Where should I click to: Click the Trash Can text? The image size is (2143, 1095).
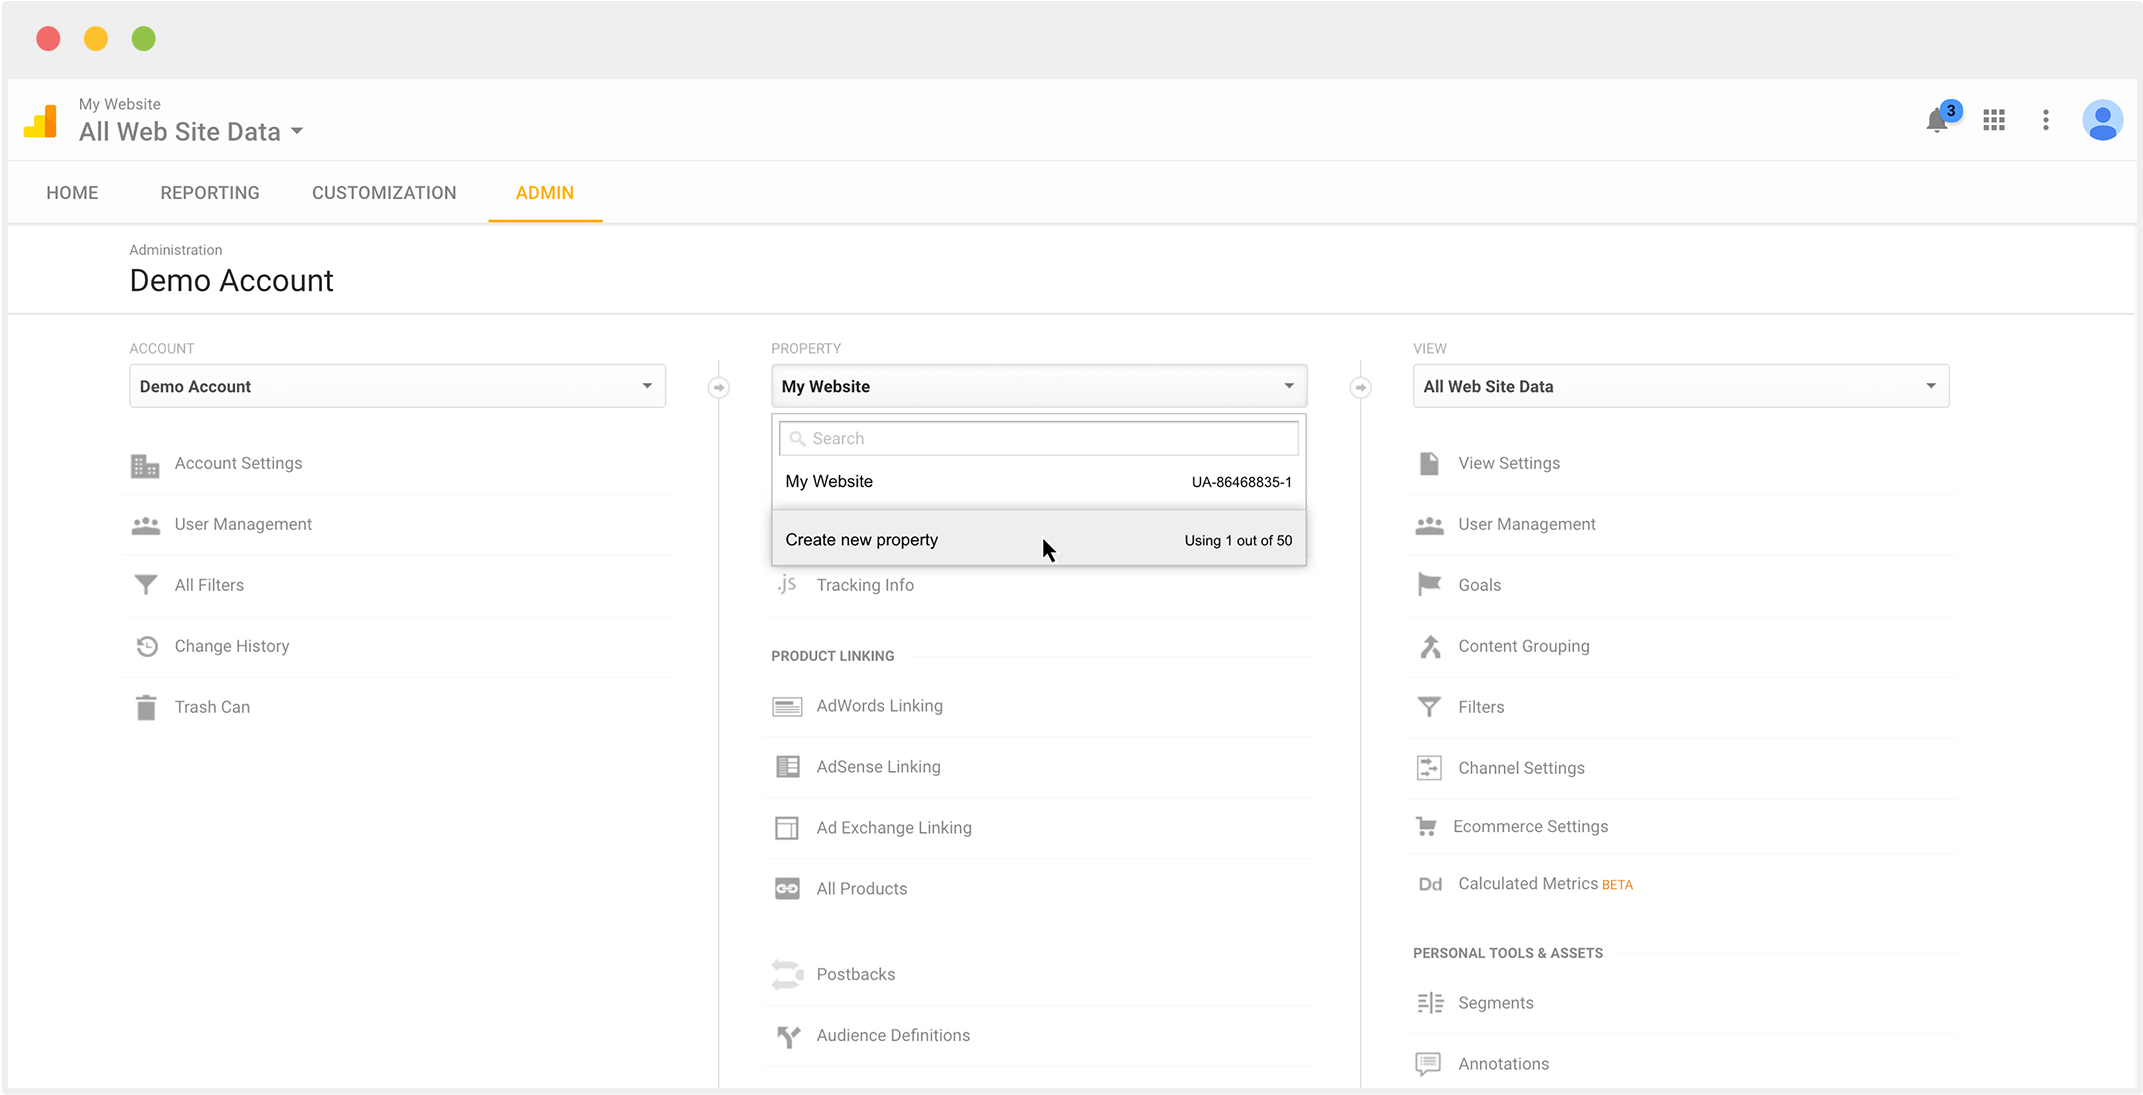click(x=212, y=707)
